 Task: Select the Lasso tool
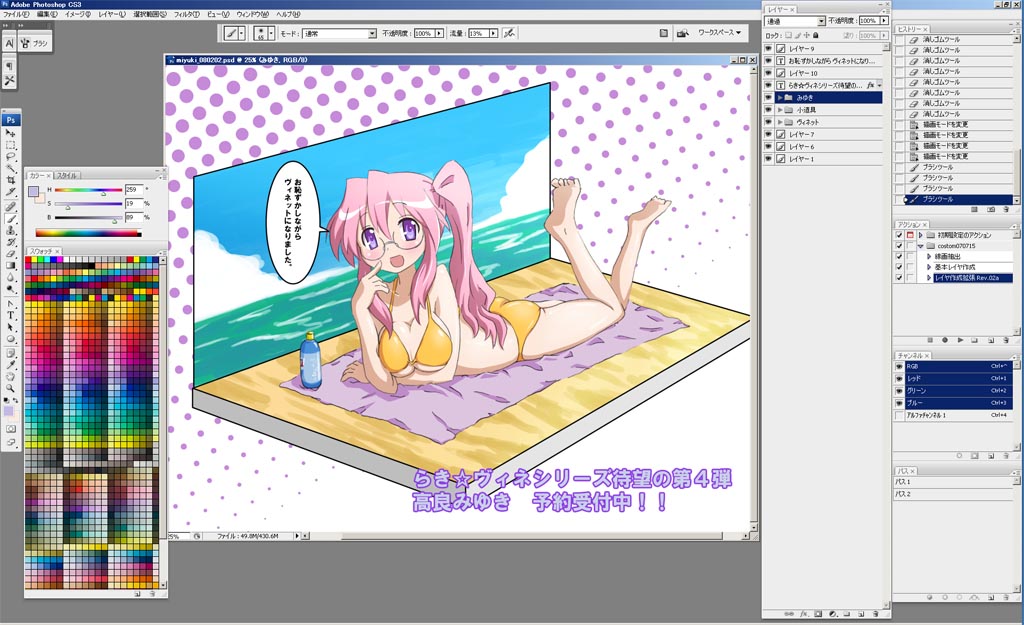click(x=10, y=157)
